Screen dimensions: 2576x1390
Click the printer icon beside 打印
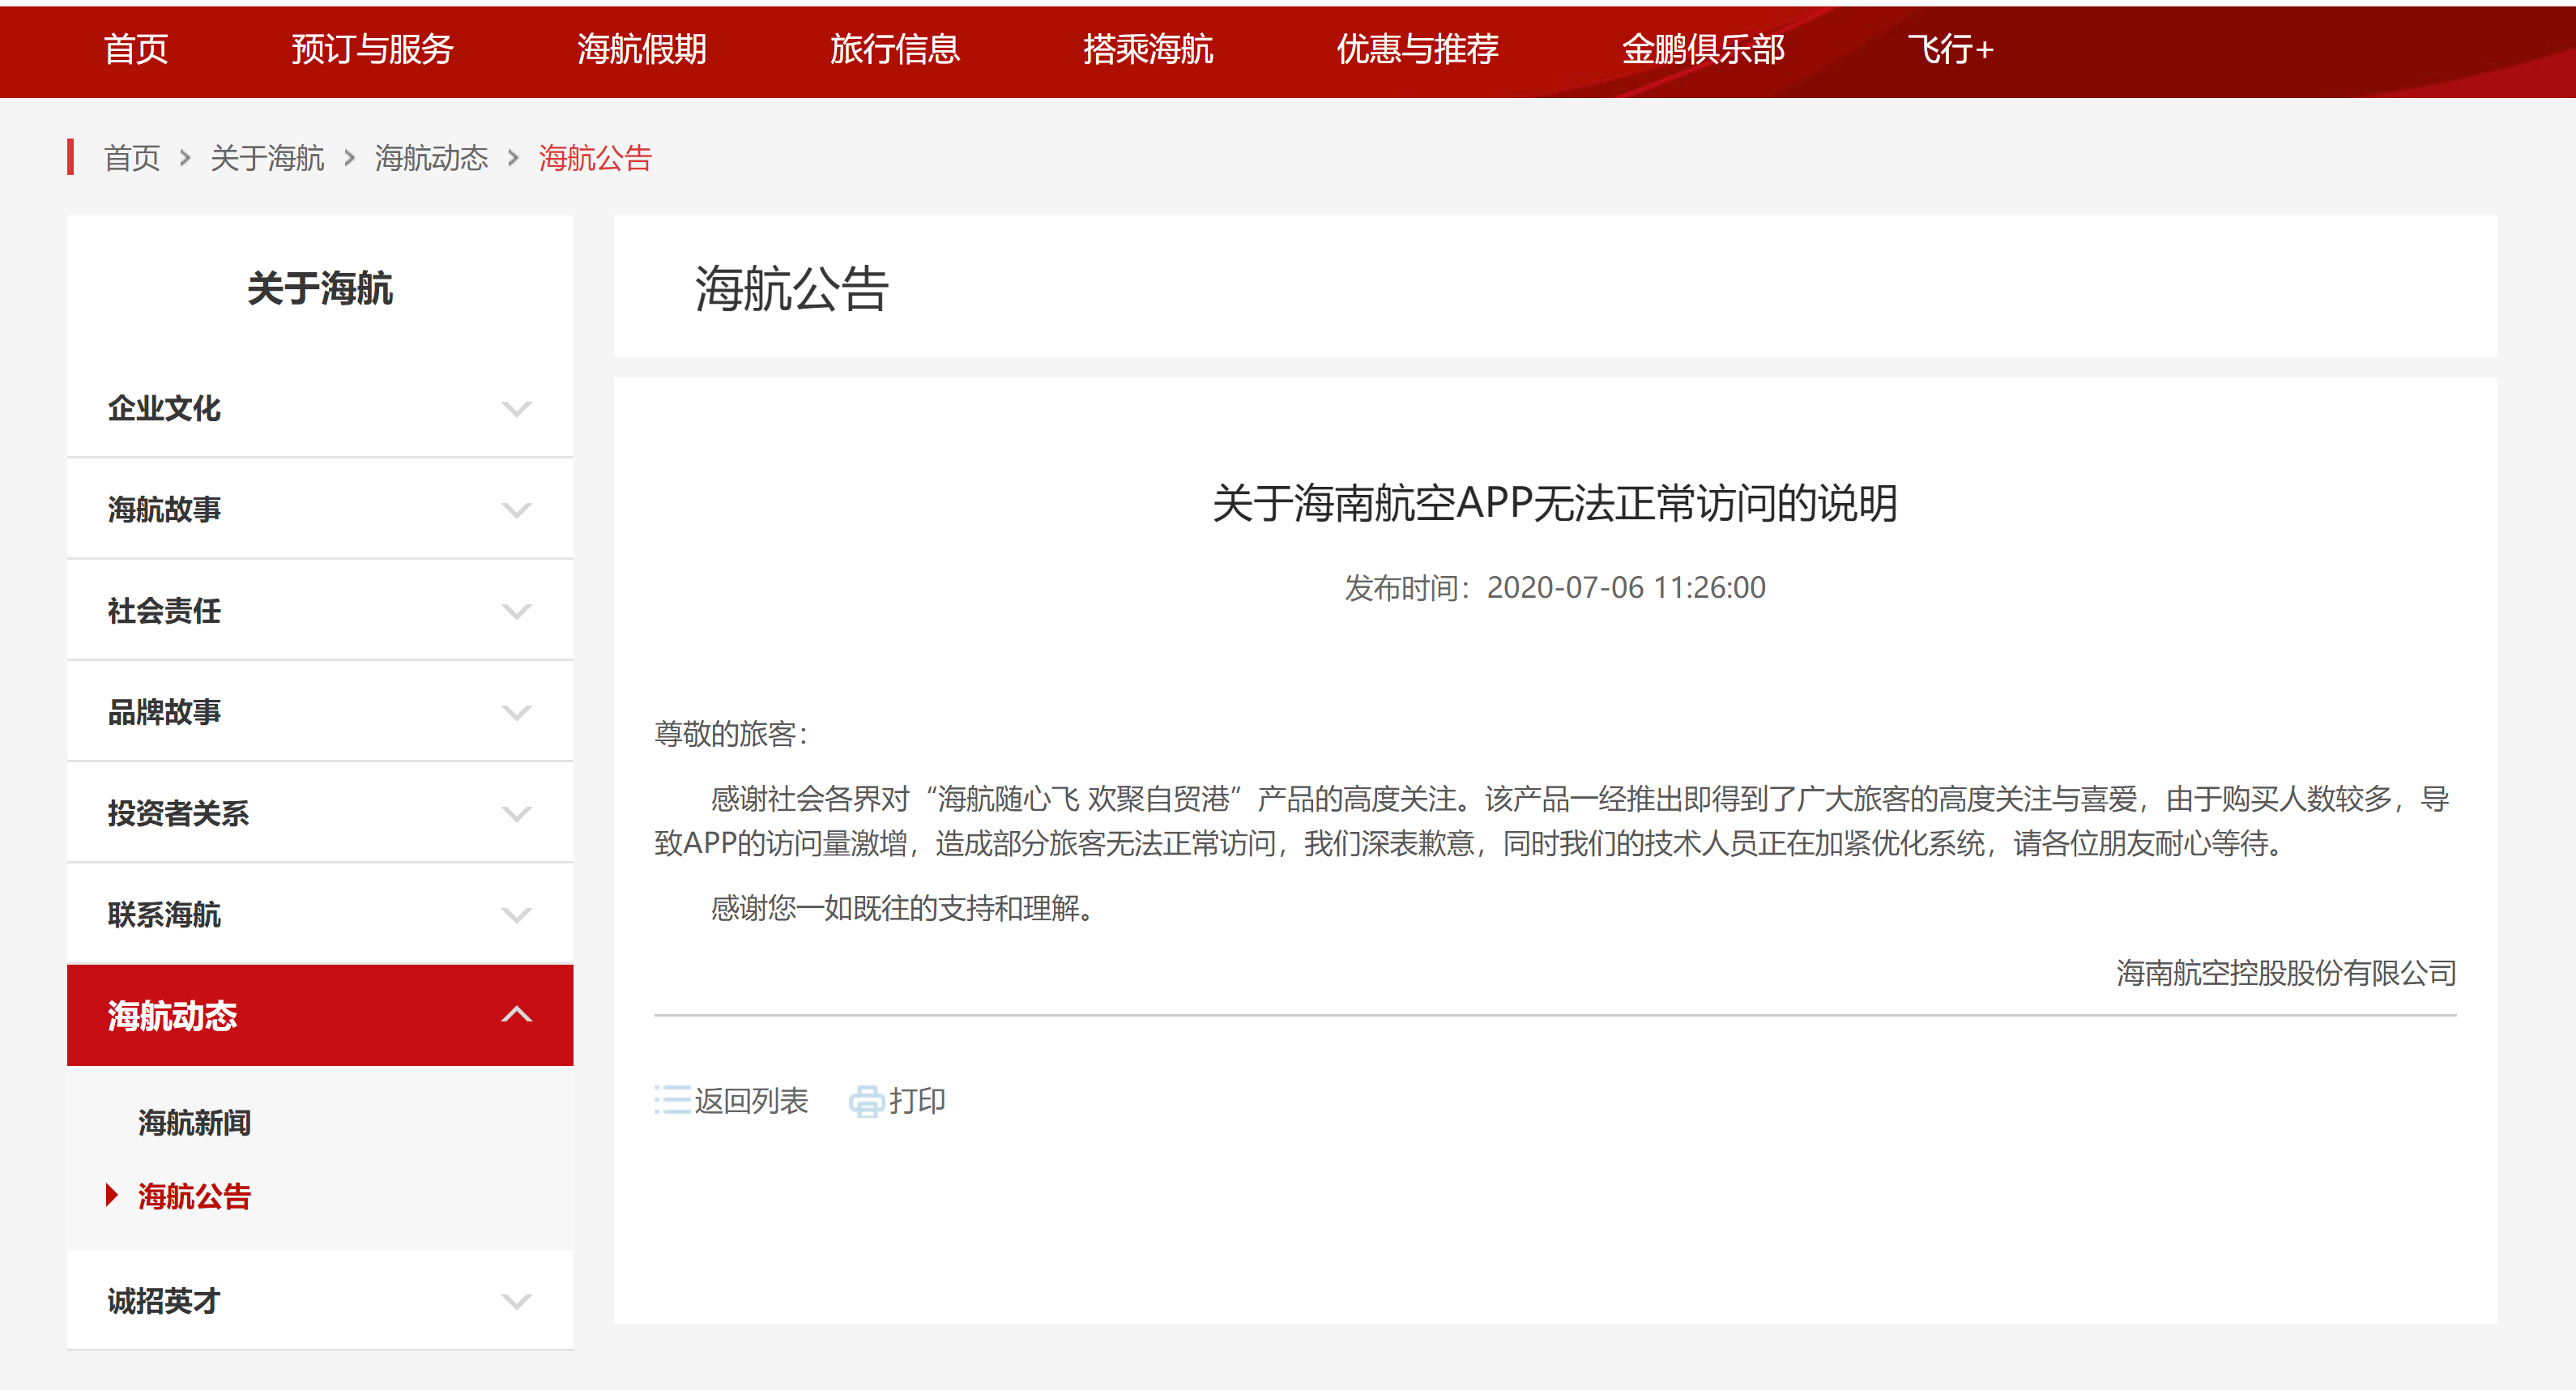click(866, 1101)
